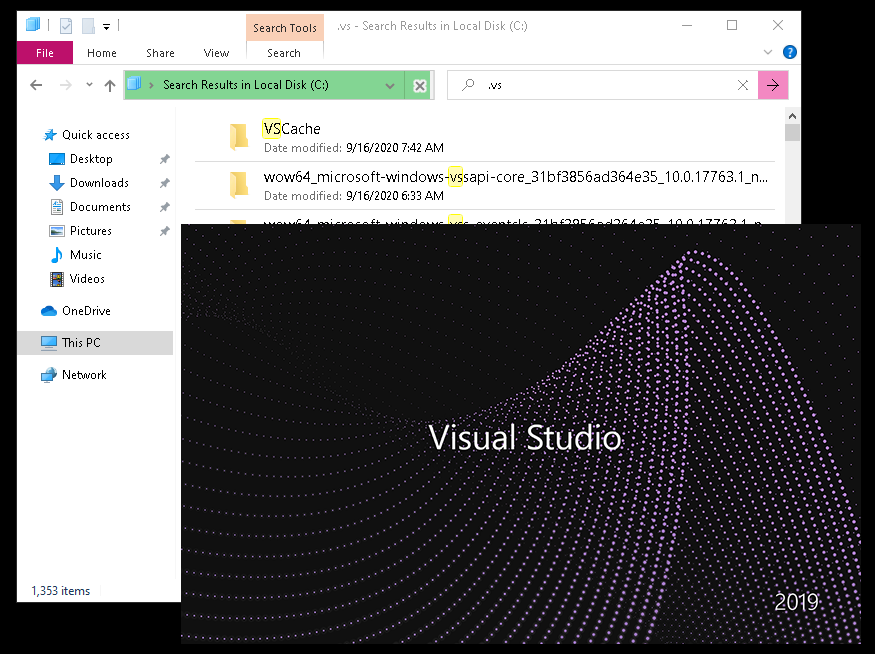Open Desktop in the navigation pane
Viewport: 875px width, 654px height.
coord(91,159)
